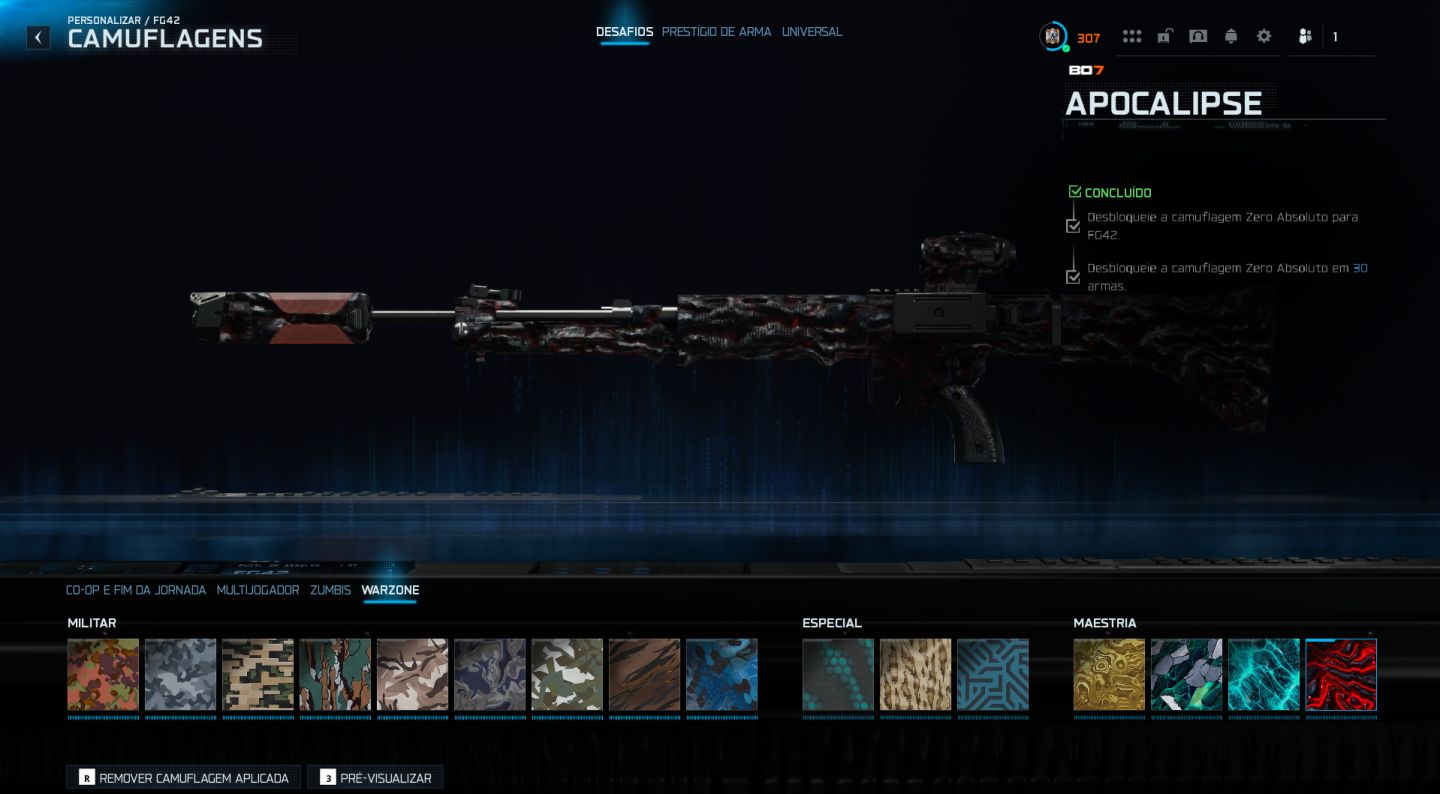
Task: Select the Multijogador camo category tab
Action: pyautogui.click(x=258, y=590)
